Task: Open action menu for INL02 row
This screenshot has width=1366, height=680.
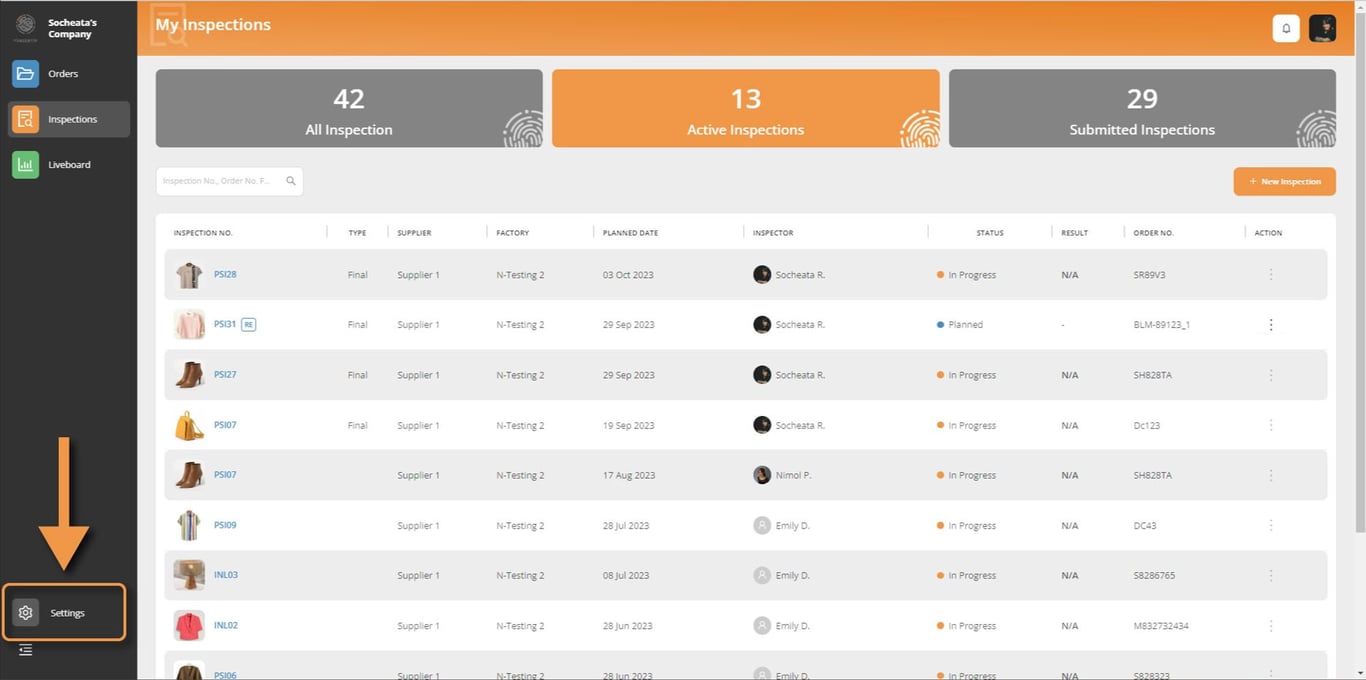Action: coord(1271,625)
